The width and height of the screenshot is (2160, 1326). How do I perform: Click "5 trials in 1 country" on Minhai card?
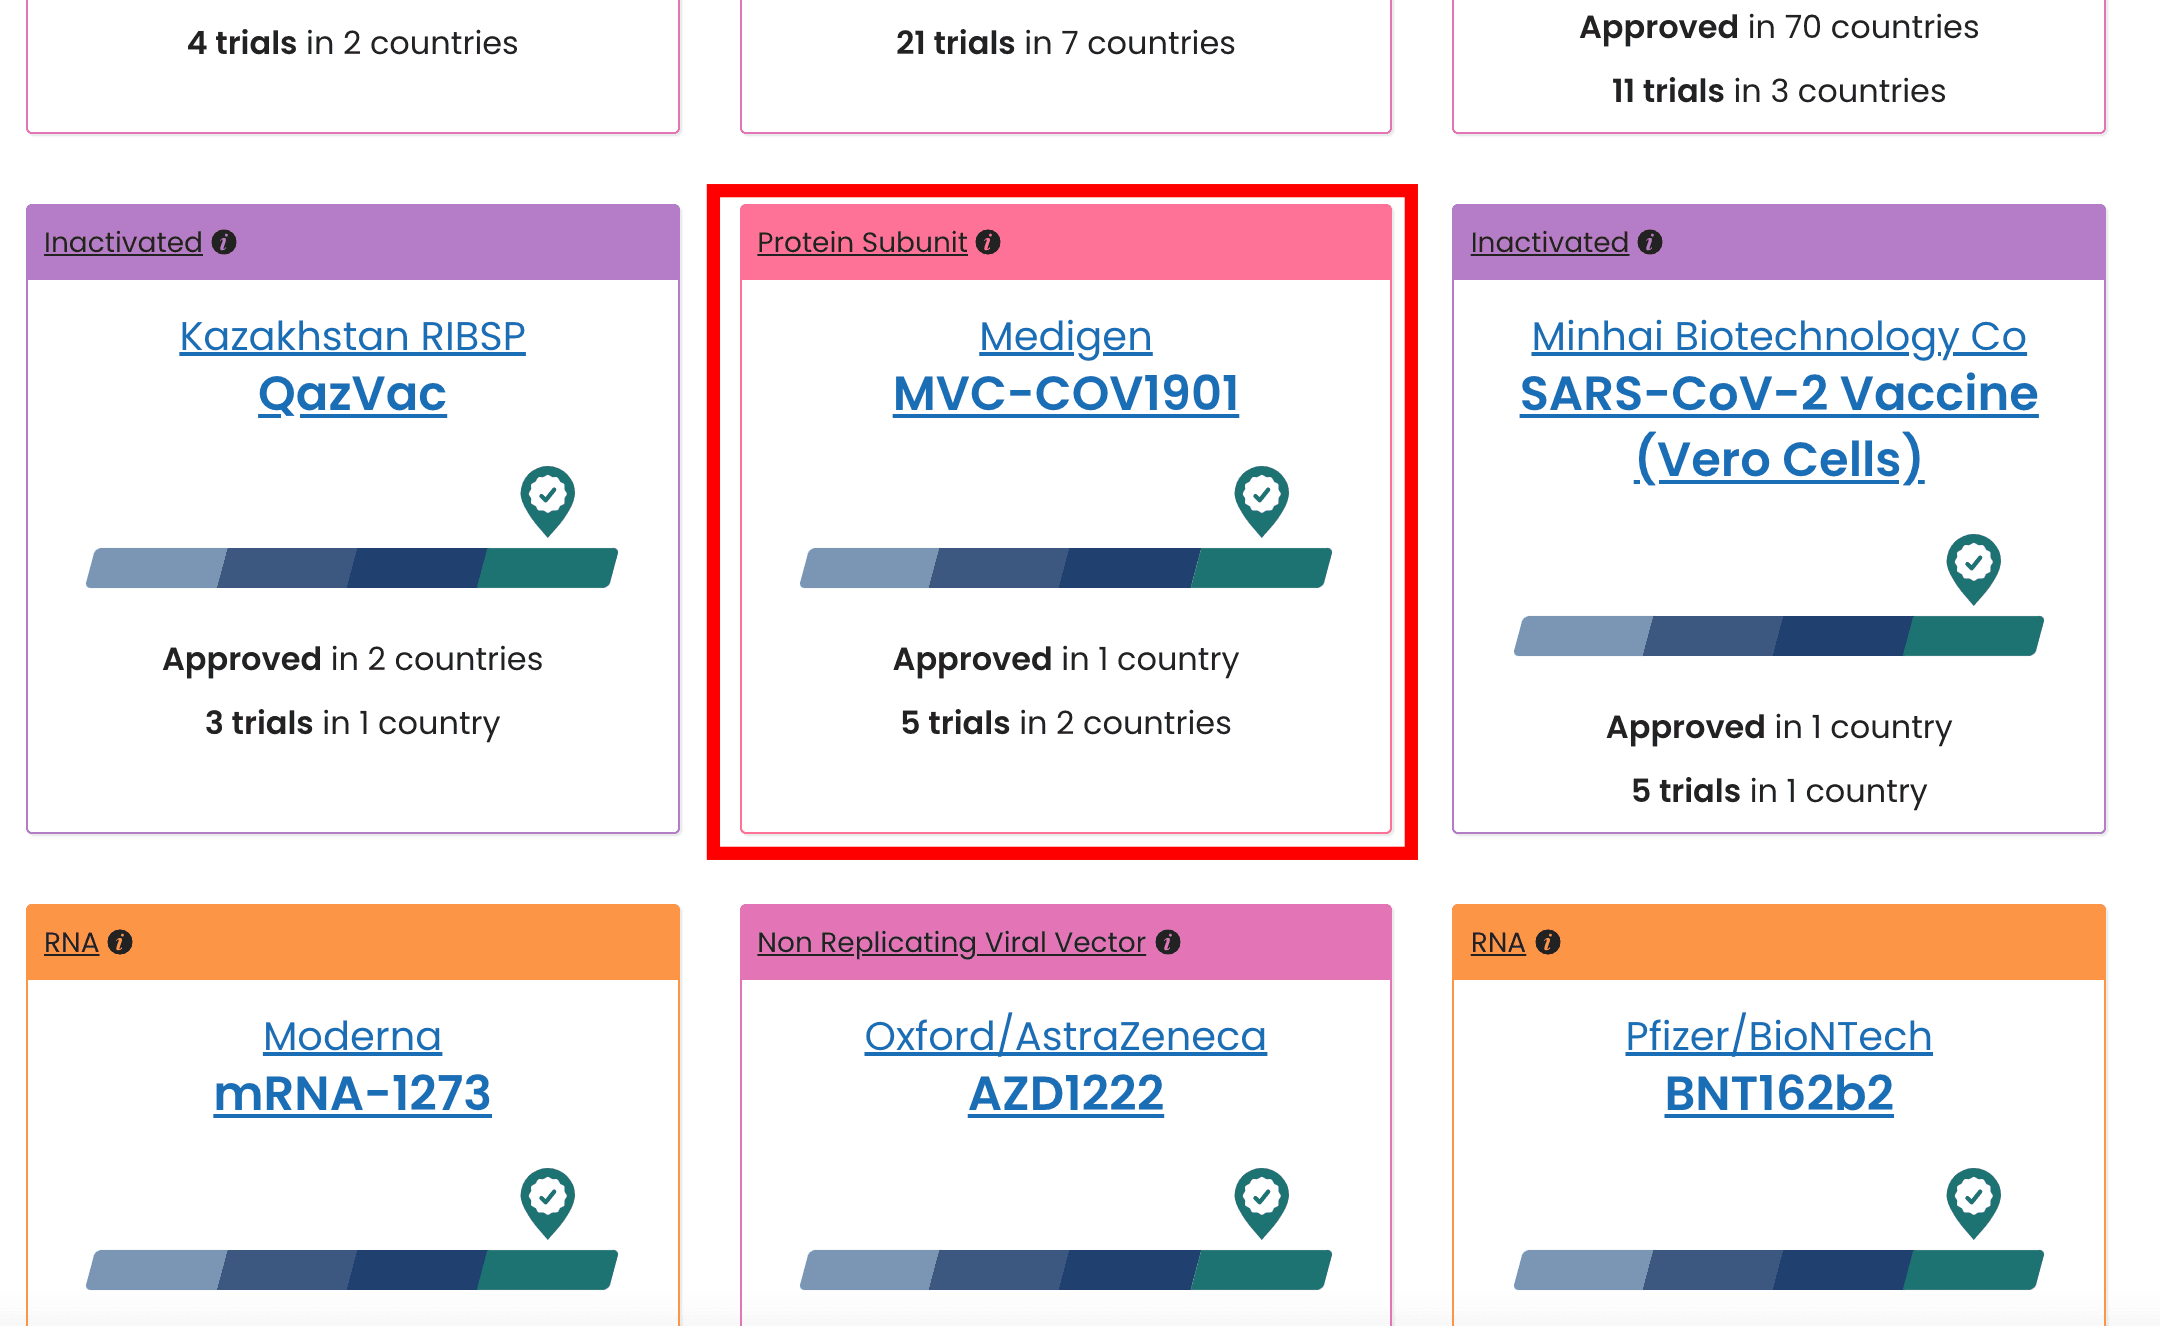(1779, 791)
